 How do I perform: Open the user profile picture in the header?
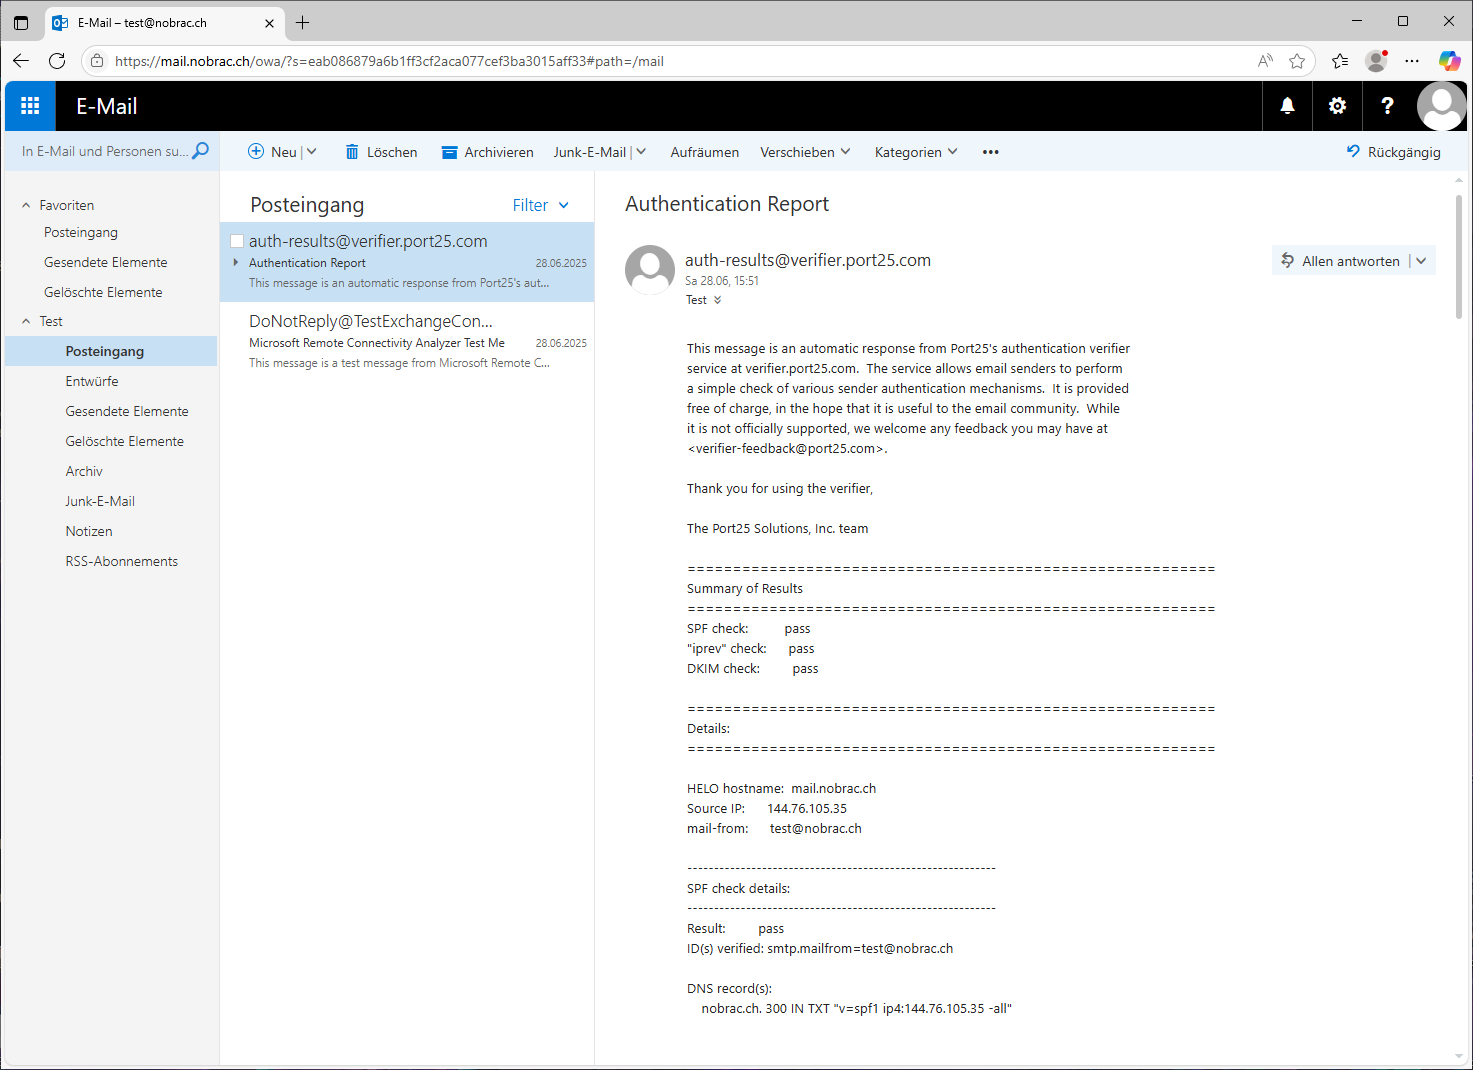click(1441, 106)
